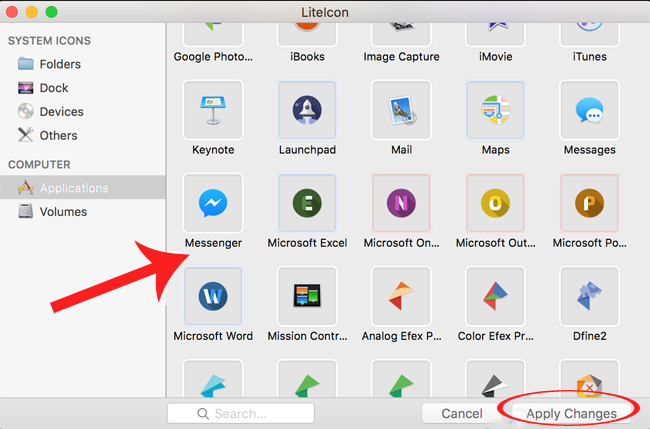Maximize the LiteIcon window

[x=51, y=12]
